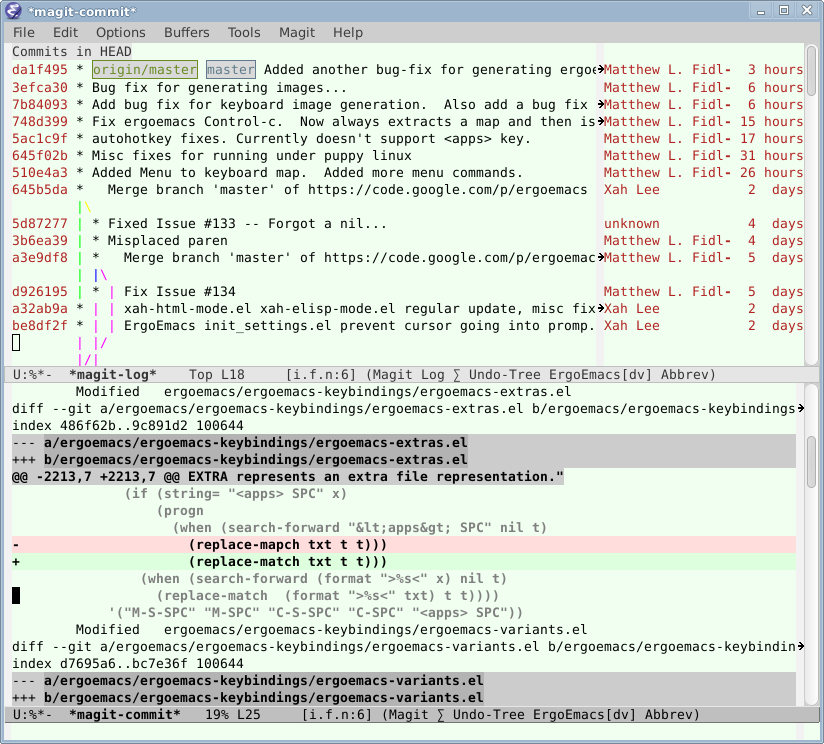Open the Help menu

coord(348,33)
